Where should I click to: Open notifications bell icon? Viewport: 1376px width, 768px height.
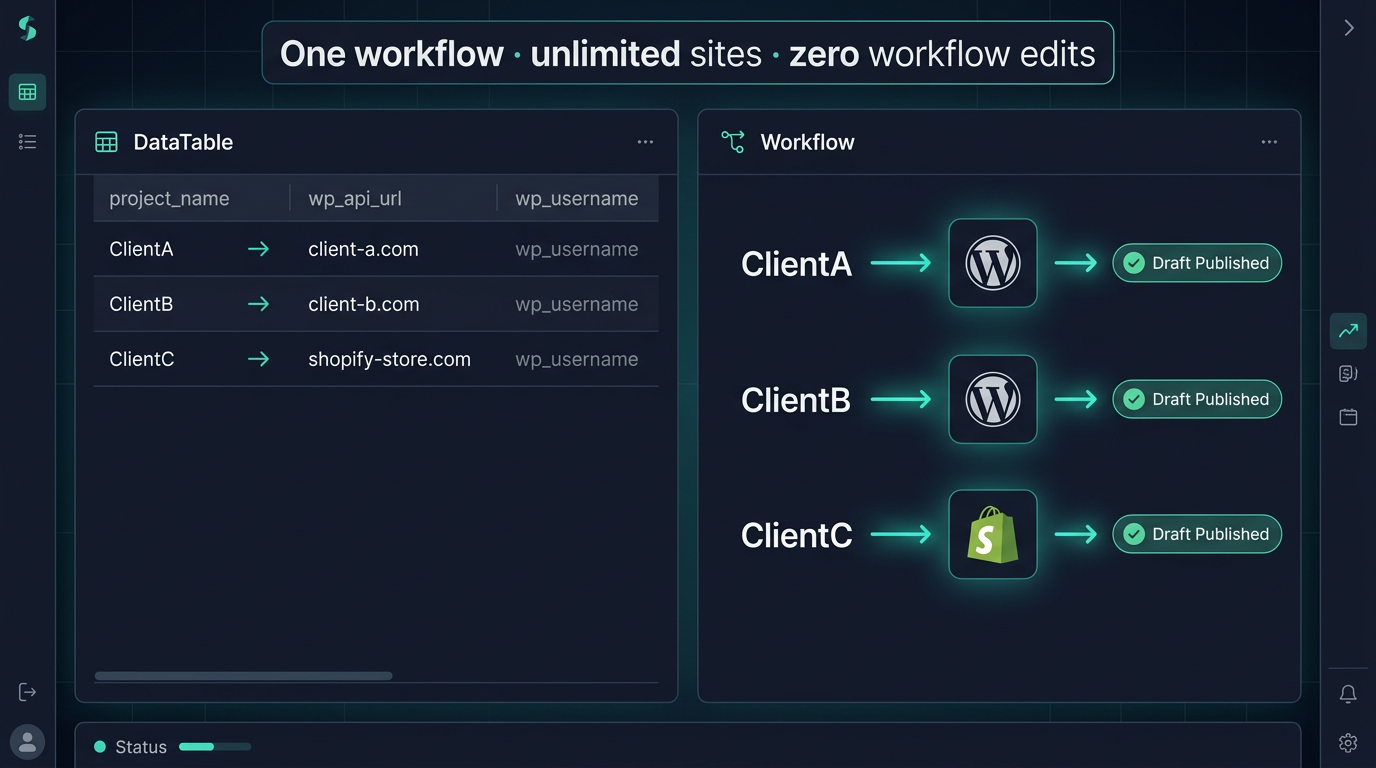(1348, 693)
